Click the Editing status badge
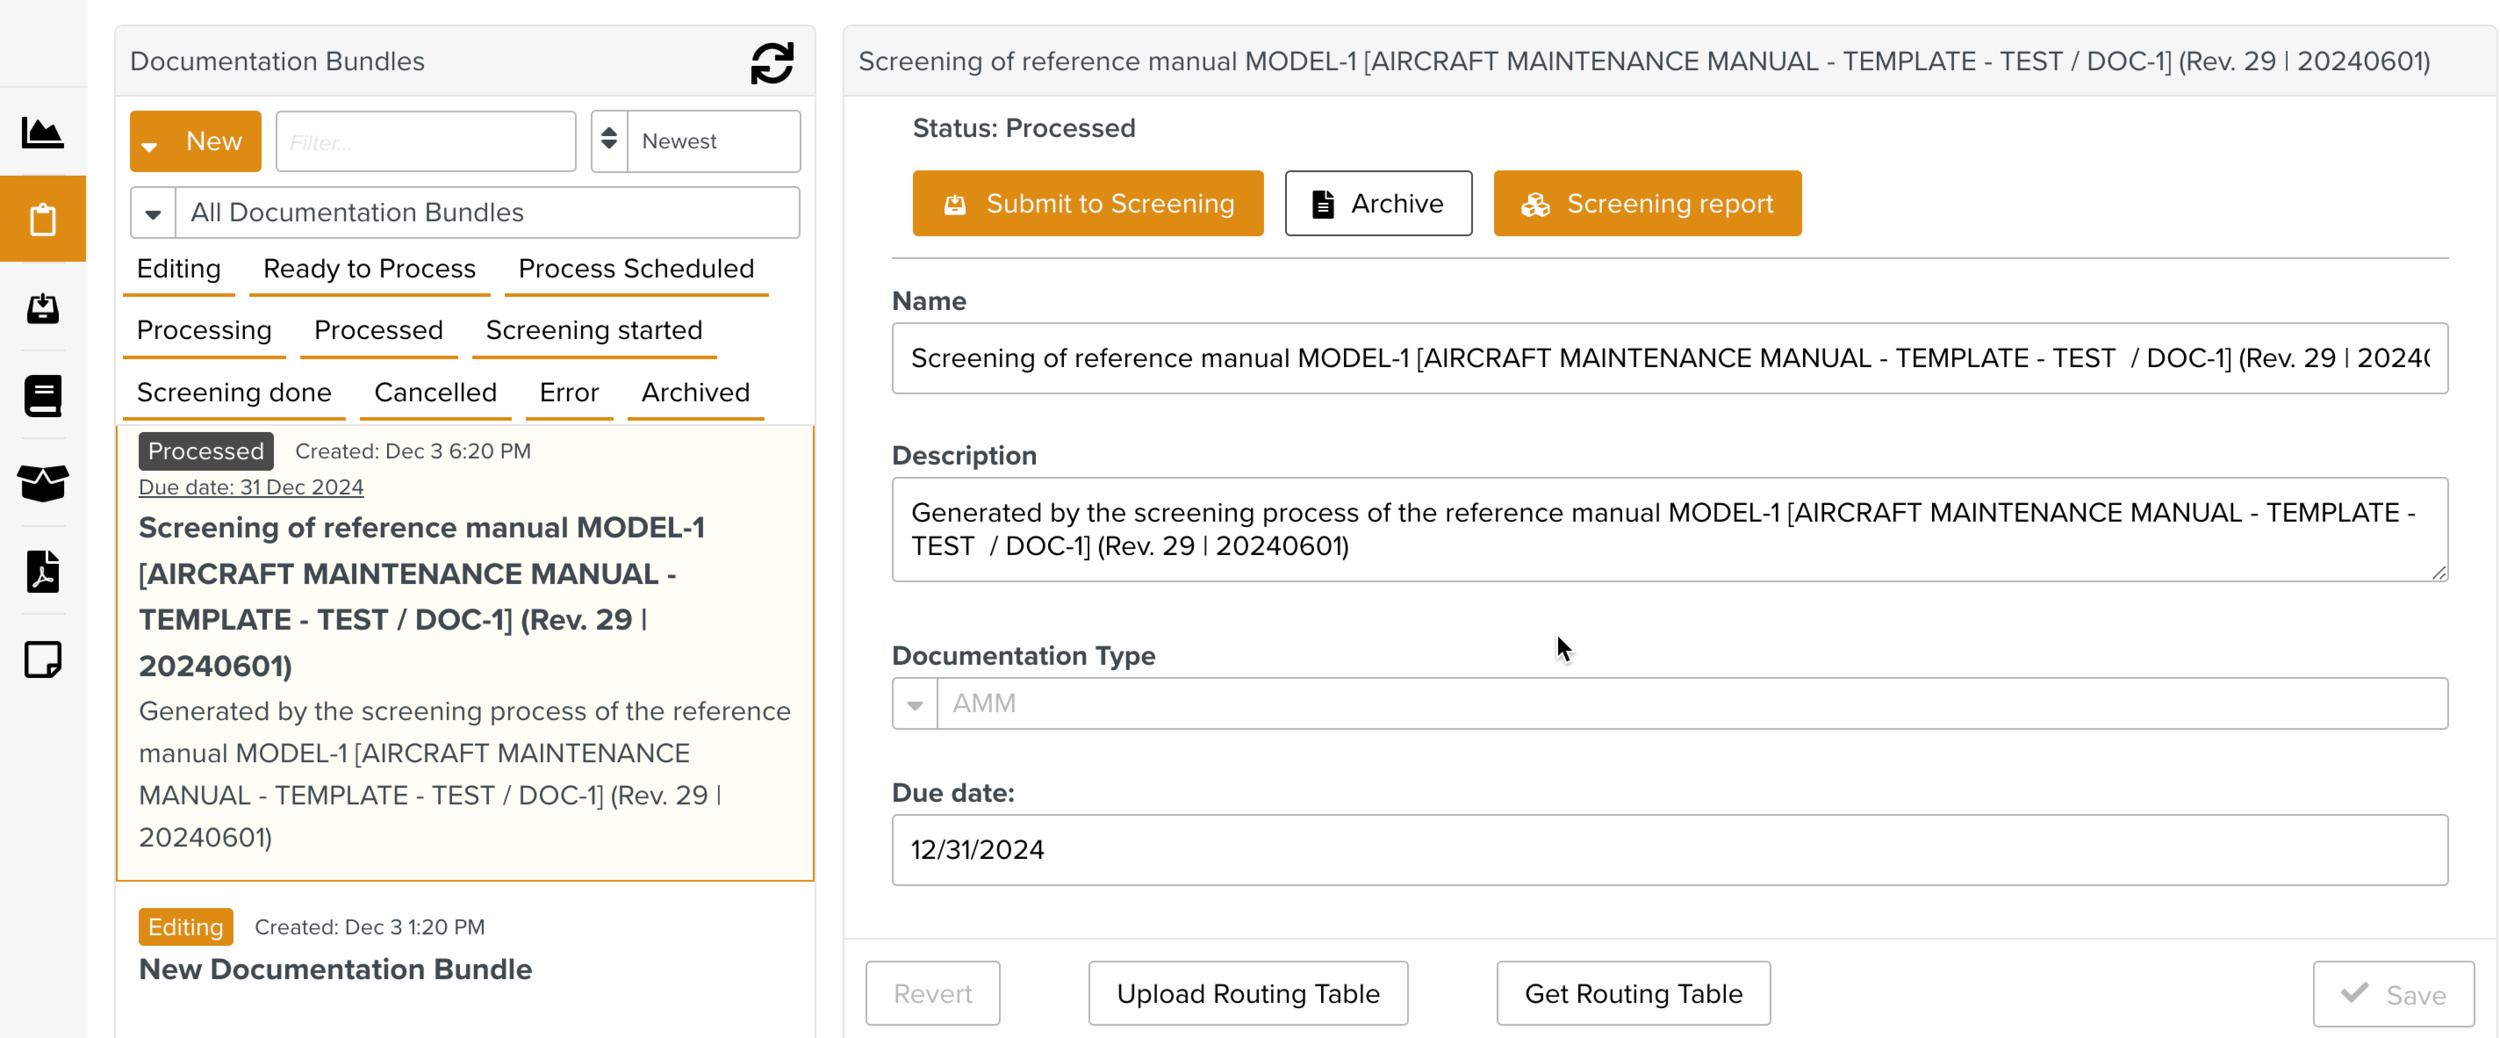The height and width of the screenshot is (1038, 2500). point(185,927)
